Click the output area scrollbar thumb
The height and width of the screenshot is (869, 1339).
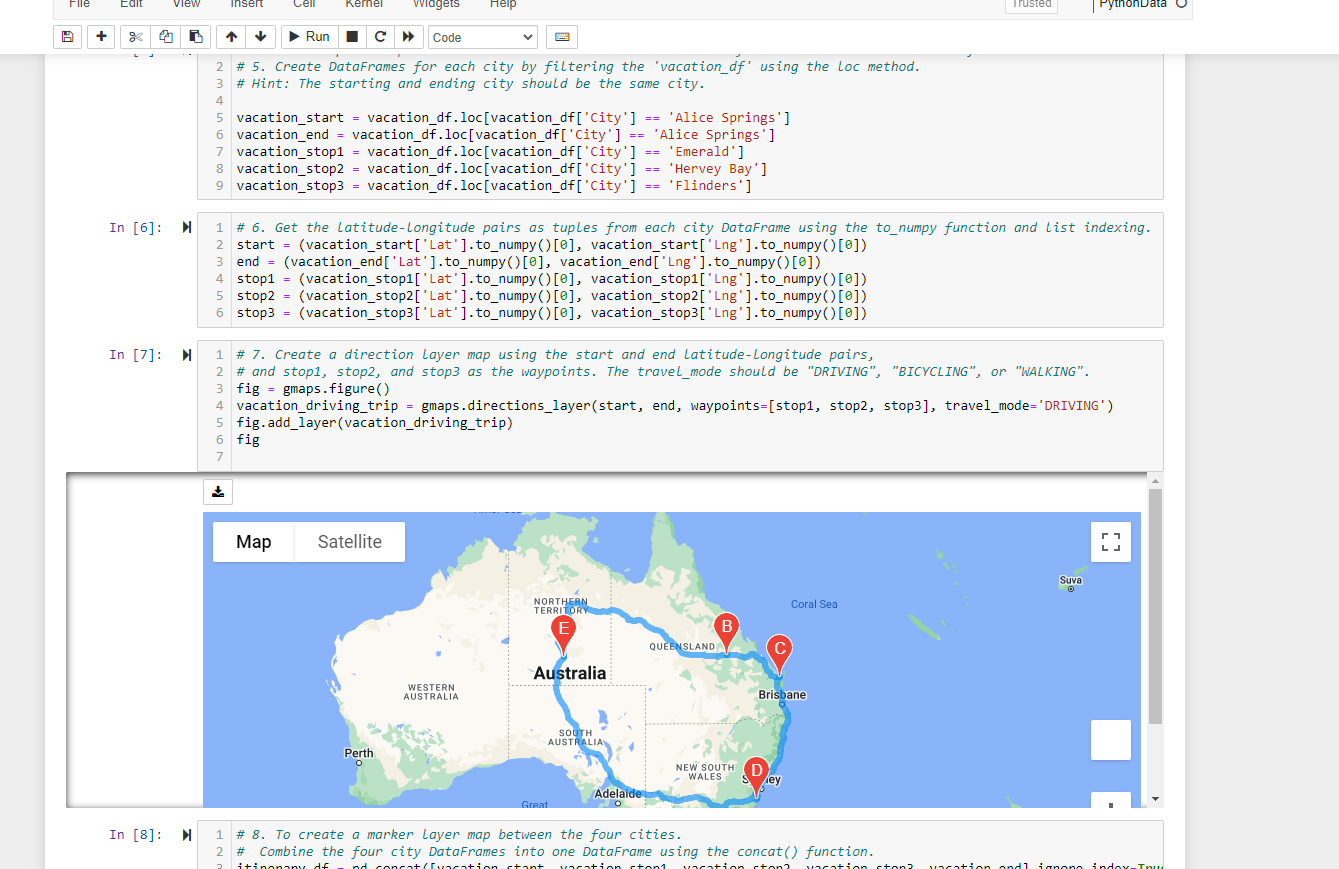tap(1156, 607)
